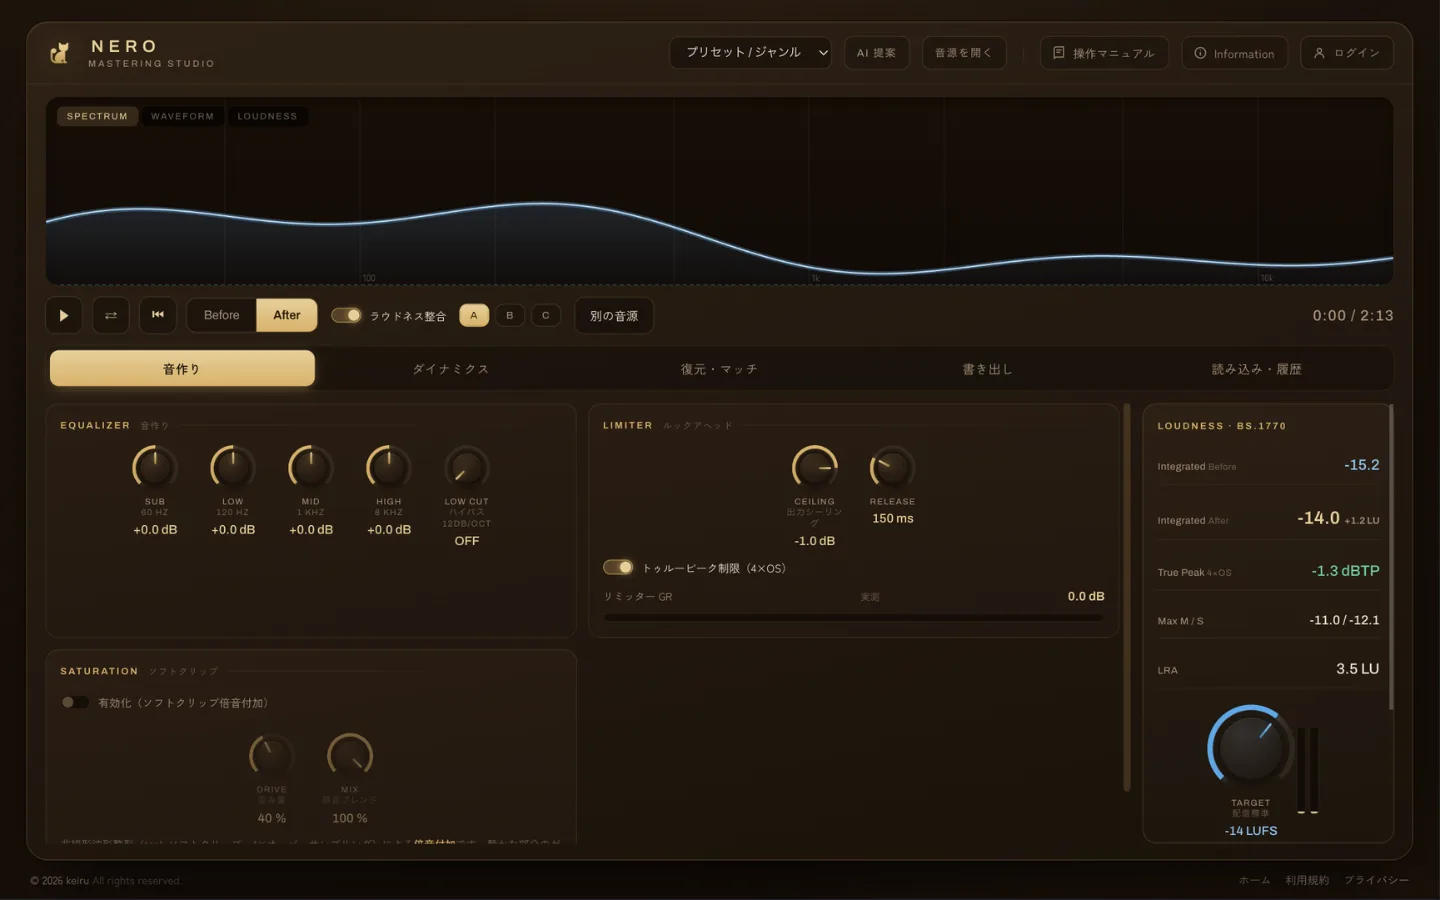Select comparison slot C
This screenshot has width=1440, height=900.
tap(546, 315)
